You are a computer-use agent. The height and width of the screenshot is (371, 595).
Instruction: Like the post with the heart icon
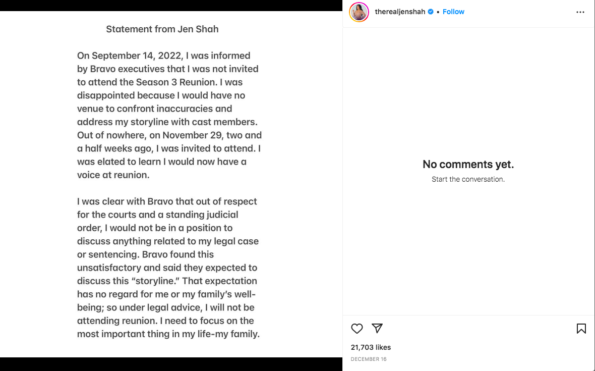[x=357, y=329]
